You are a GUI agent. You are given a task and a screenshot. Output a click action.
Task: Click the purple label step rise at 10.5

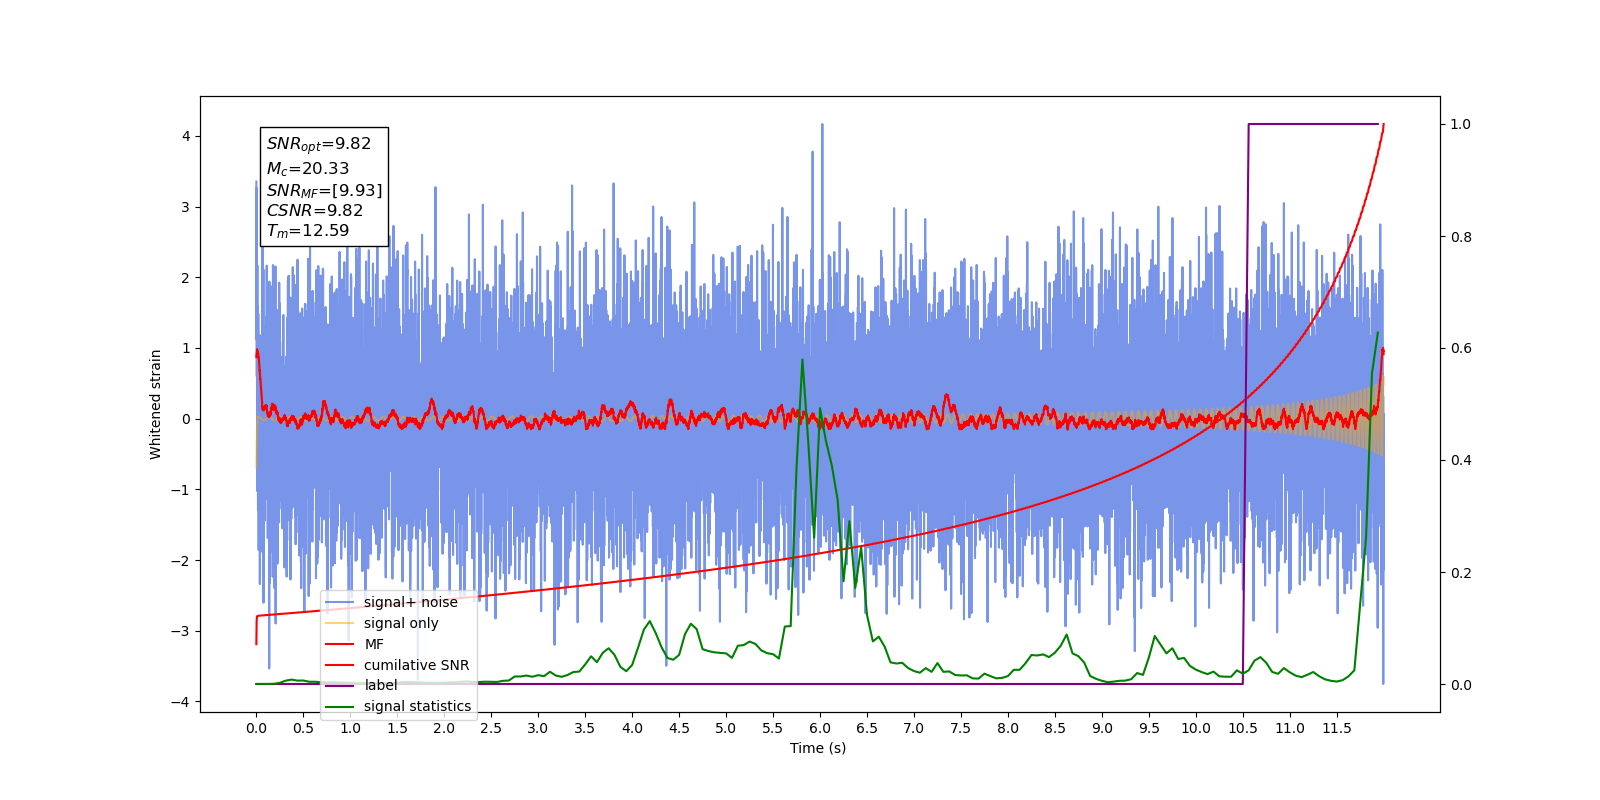(x=1245, y=404)
